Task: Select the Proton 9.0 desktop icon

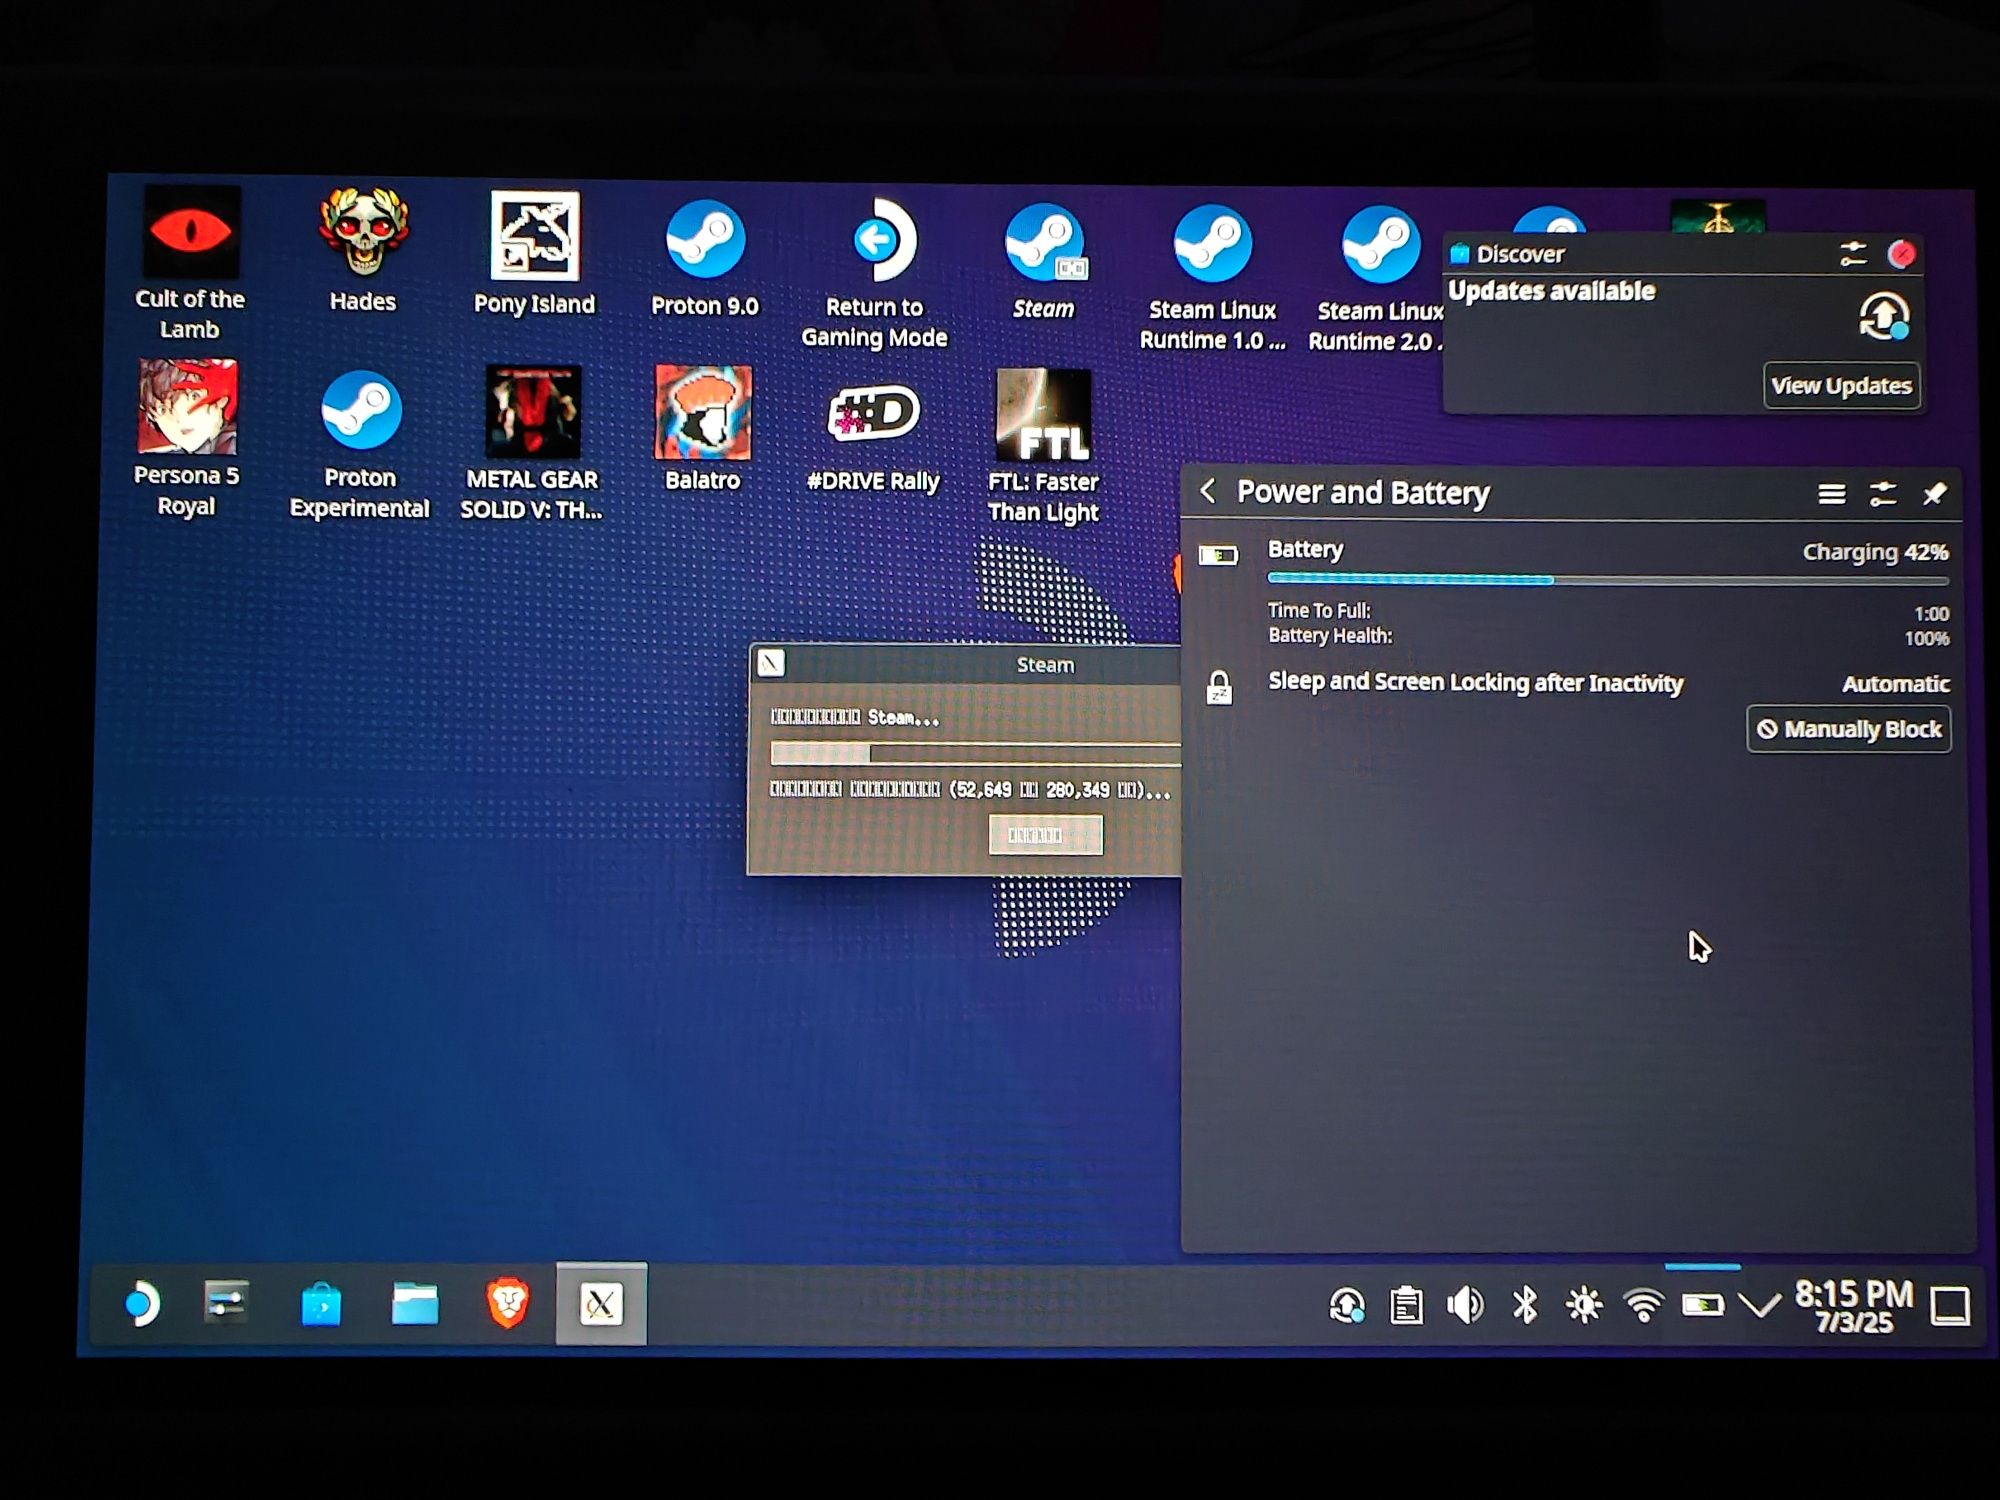Action: (x=705, y=258)
